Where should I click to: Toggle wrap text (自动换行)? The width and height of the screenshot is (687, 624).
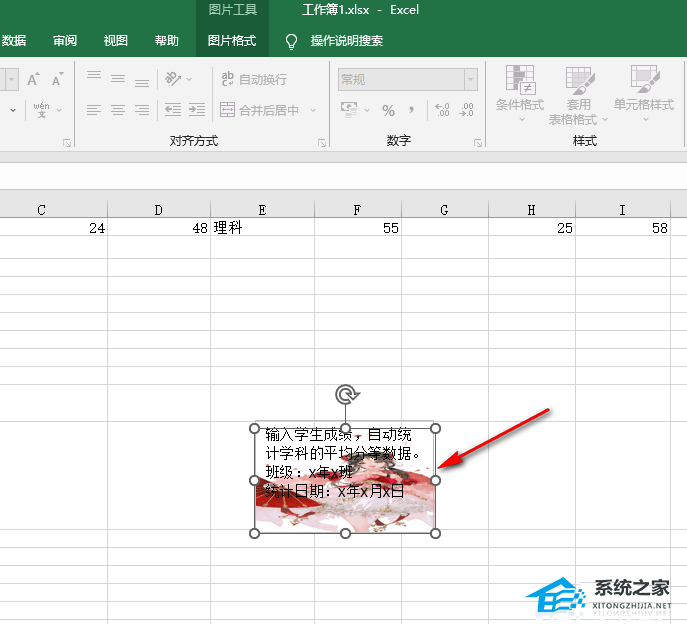click(254, 79)
